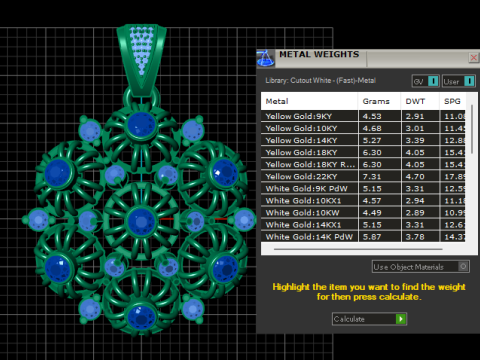Select the center blue gem on pendant
480x360 pixels.
pyautogui.click(x=141, y=221)
